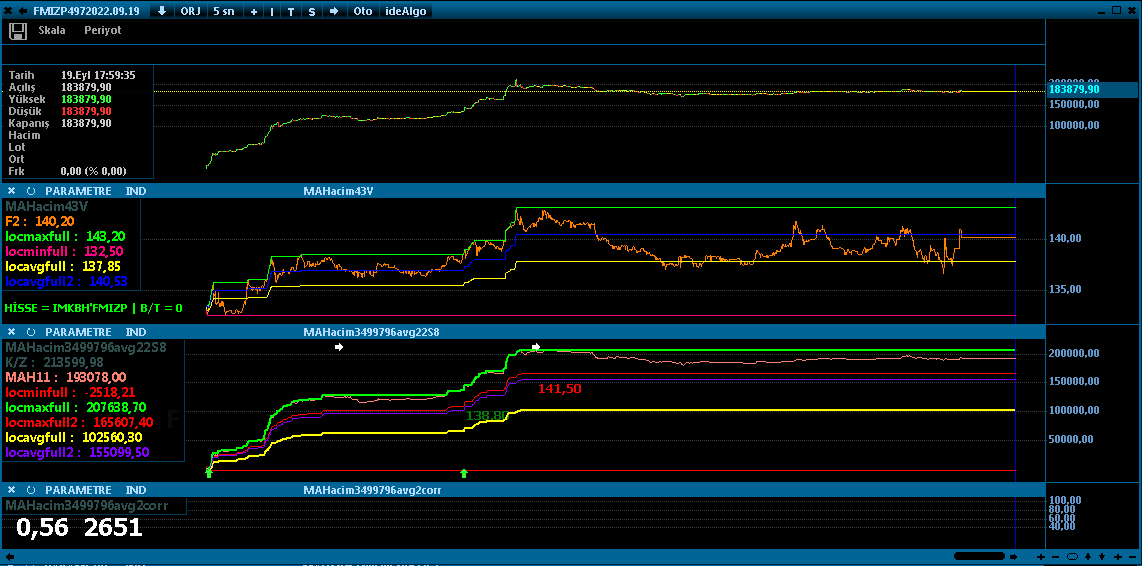Click the first white arrow signal marker

pyautogui.click(x=339, y=347)
